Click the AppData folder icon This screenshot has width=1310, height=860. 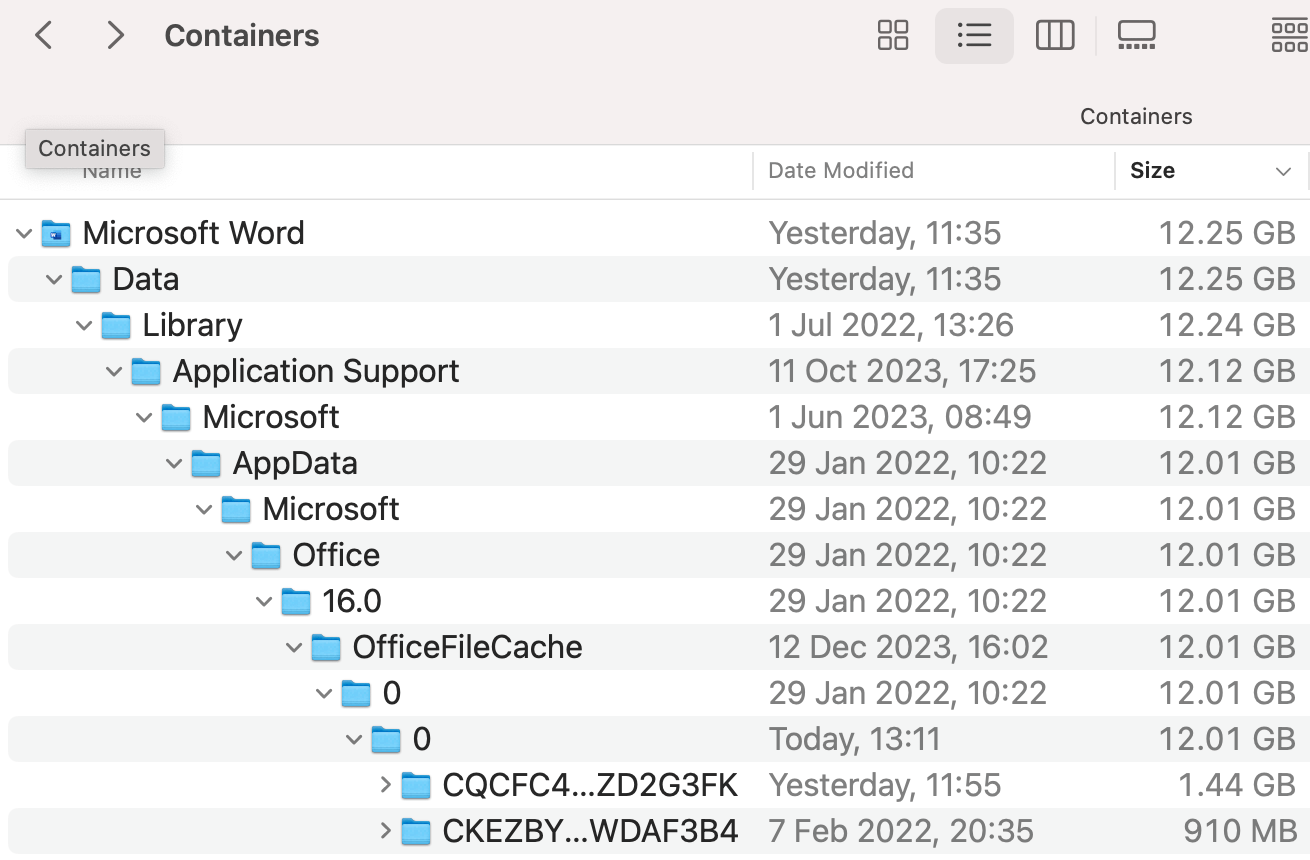pos(206,464)
